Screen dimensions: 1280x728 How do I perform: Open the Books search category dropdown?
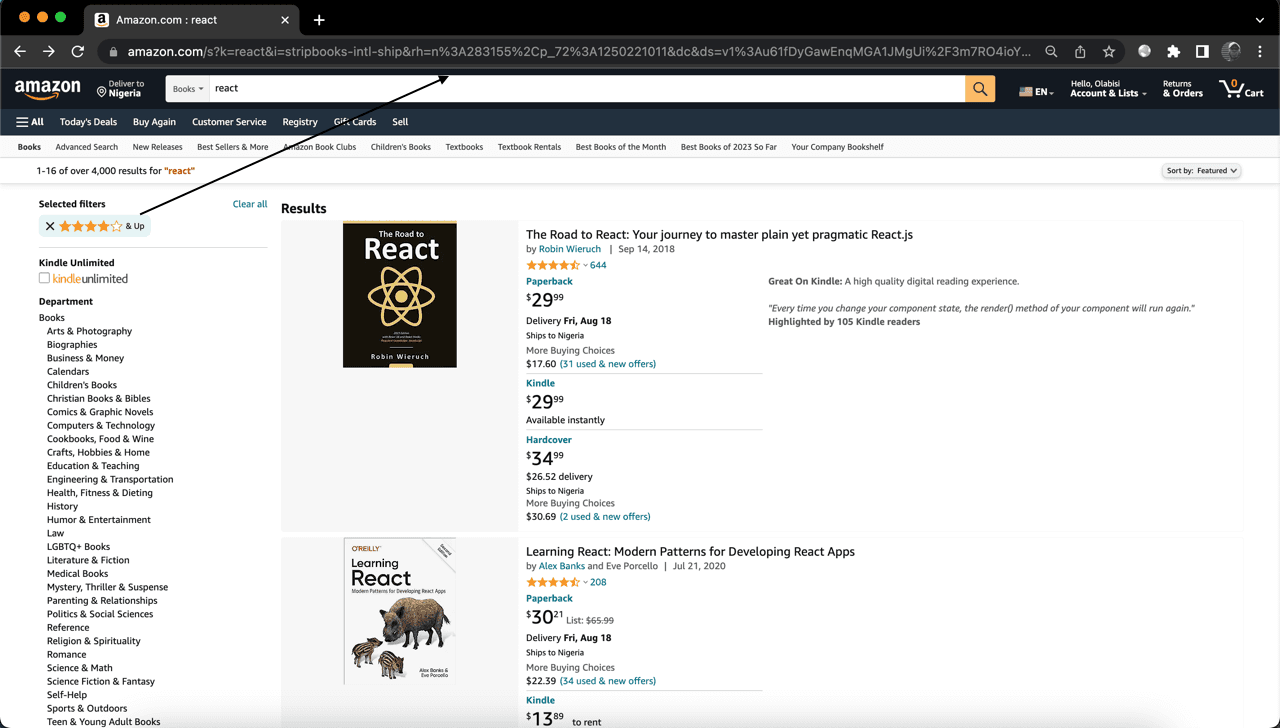pyautogui.click(x=188, y=89)
